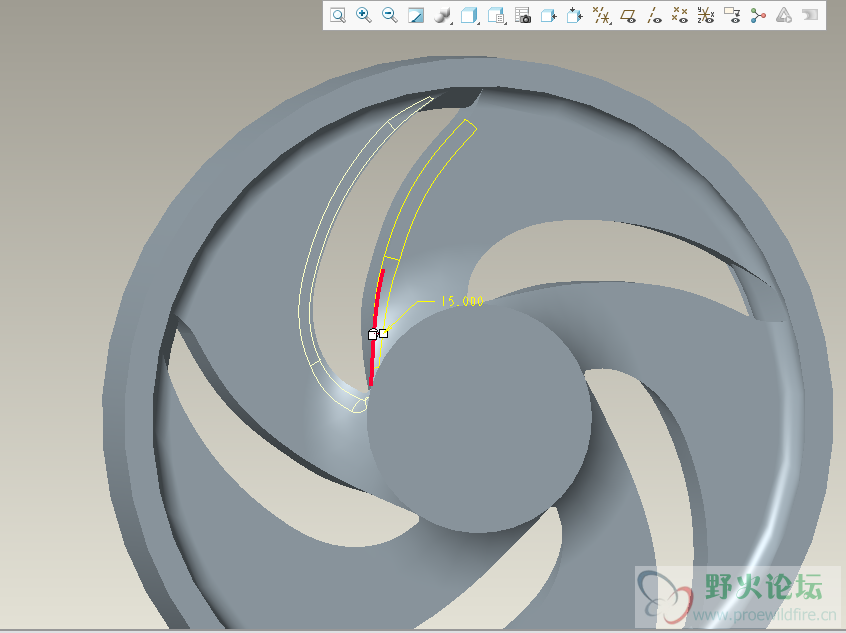Click the table with camera icon
Viewport: 846px width, 633px height.
(x=522, y=15)
